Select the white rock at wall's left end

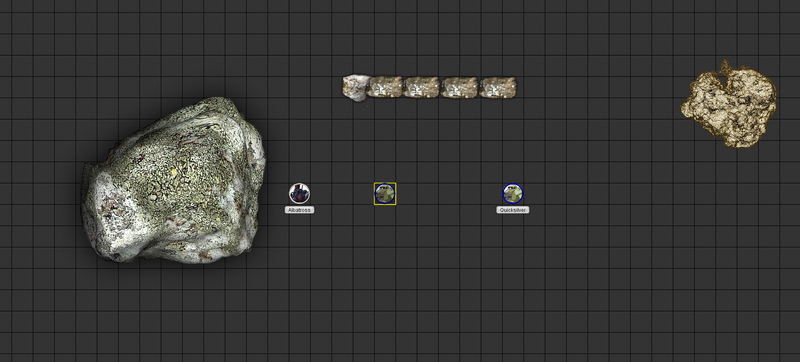pos(356,88)
